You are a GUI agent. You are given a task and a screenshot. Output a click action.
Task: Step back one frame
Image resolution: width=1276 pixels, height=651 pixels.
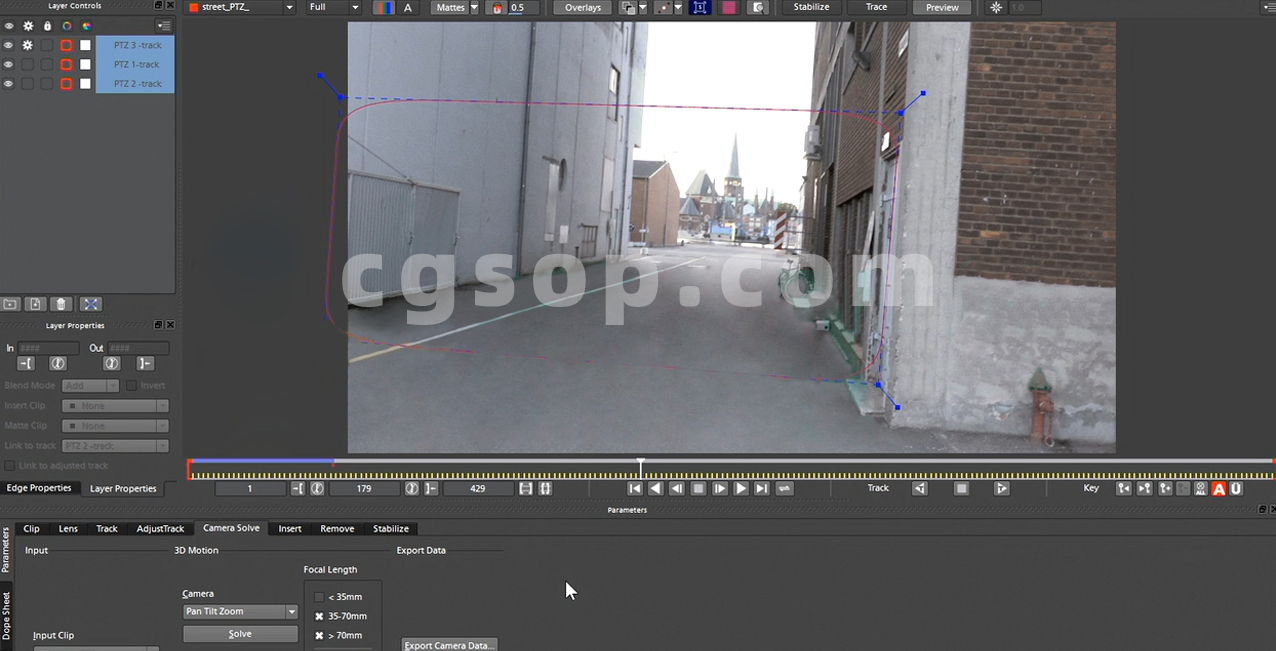[677, 488]
